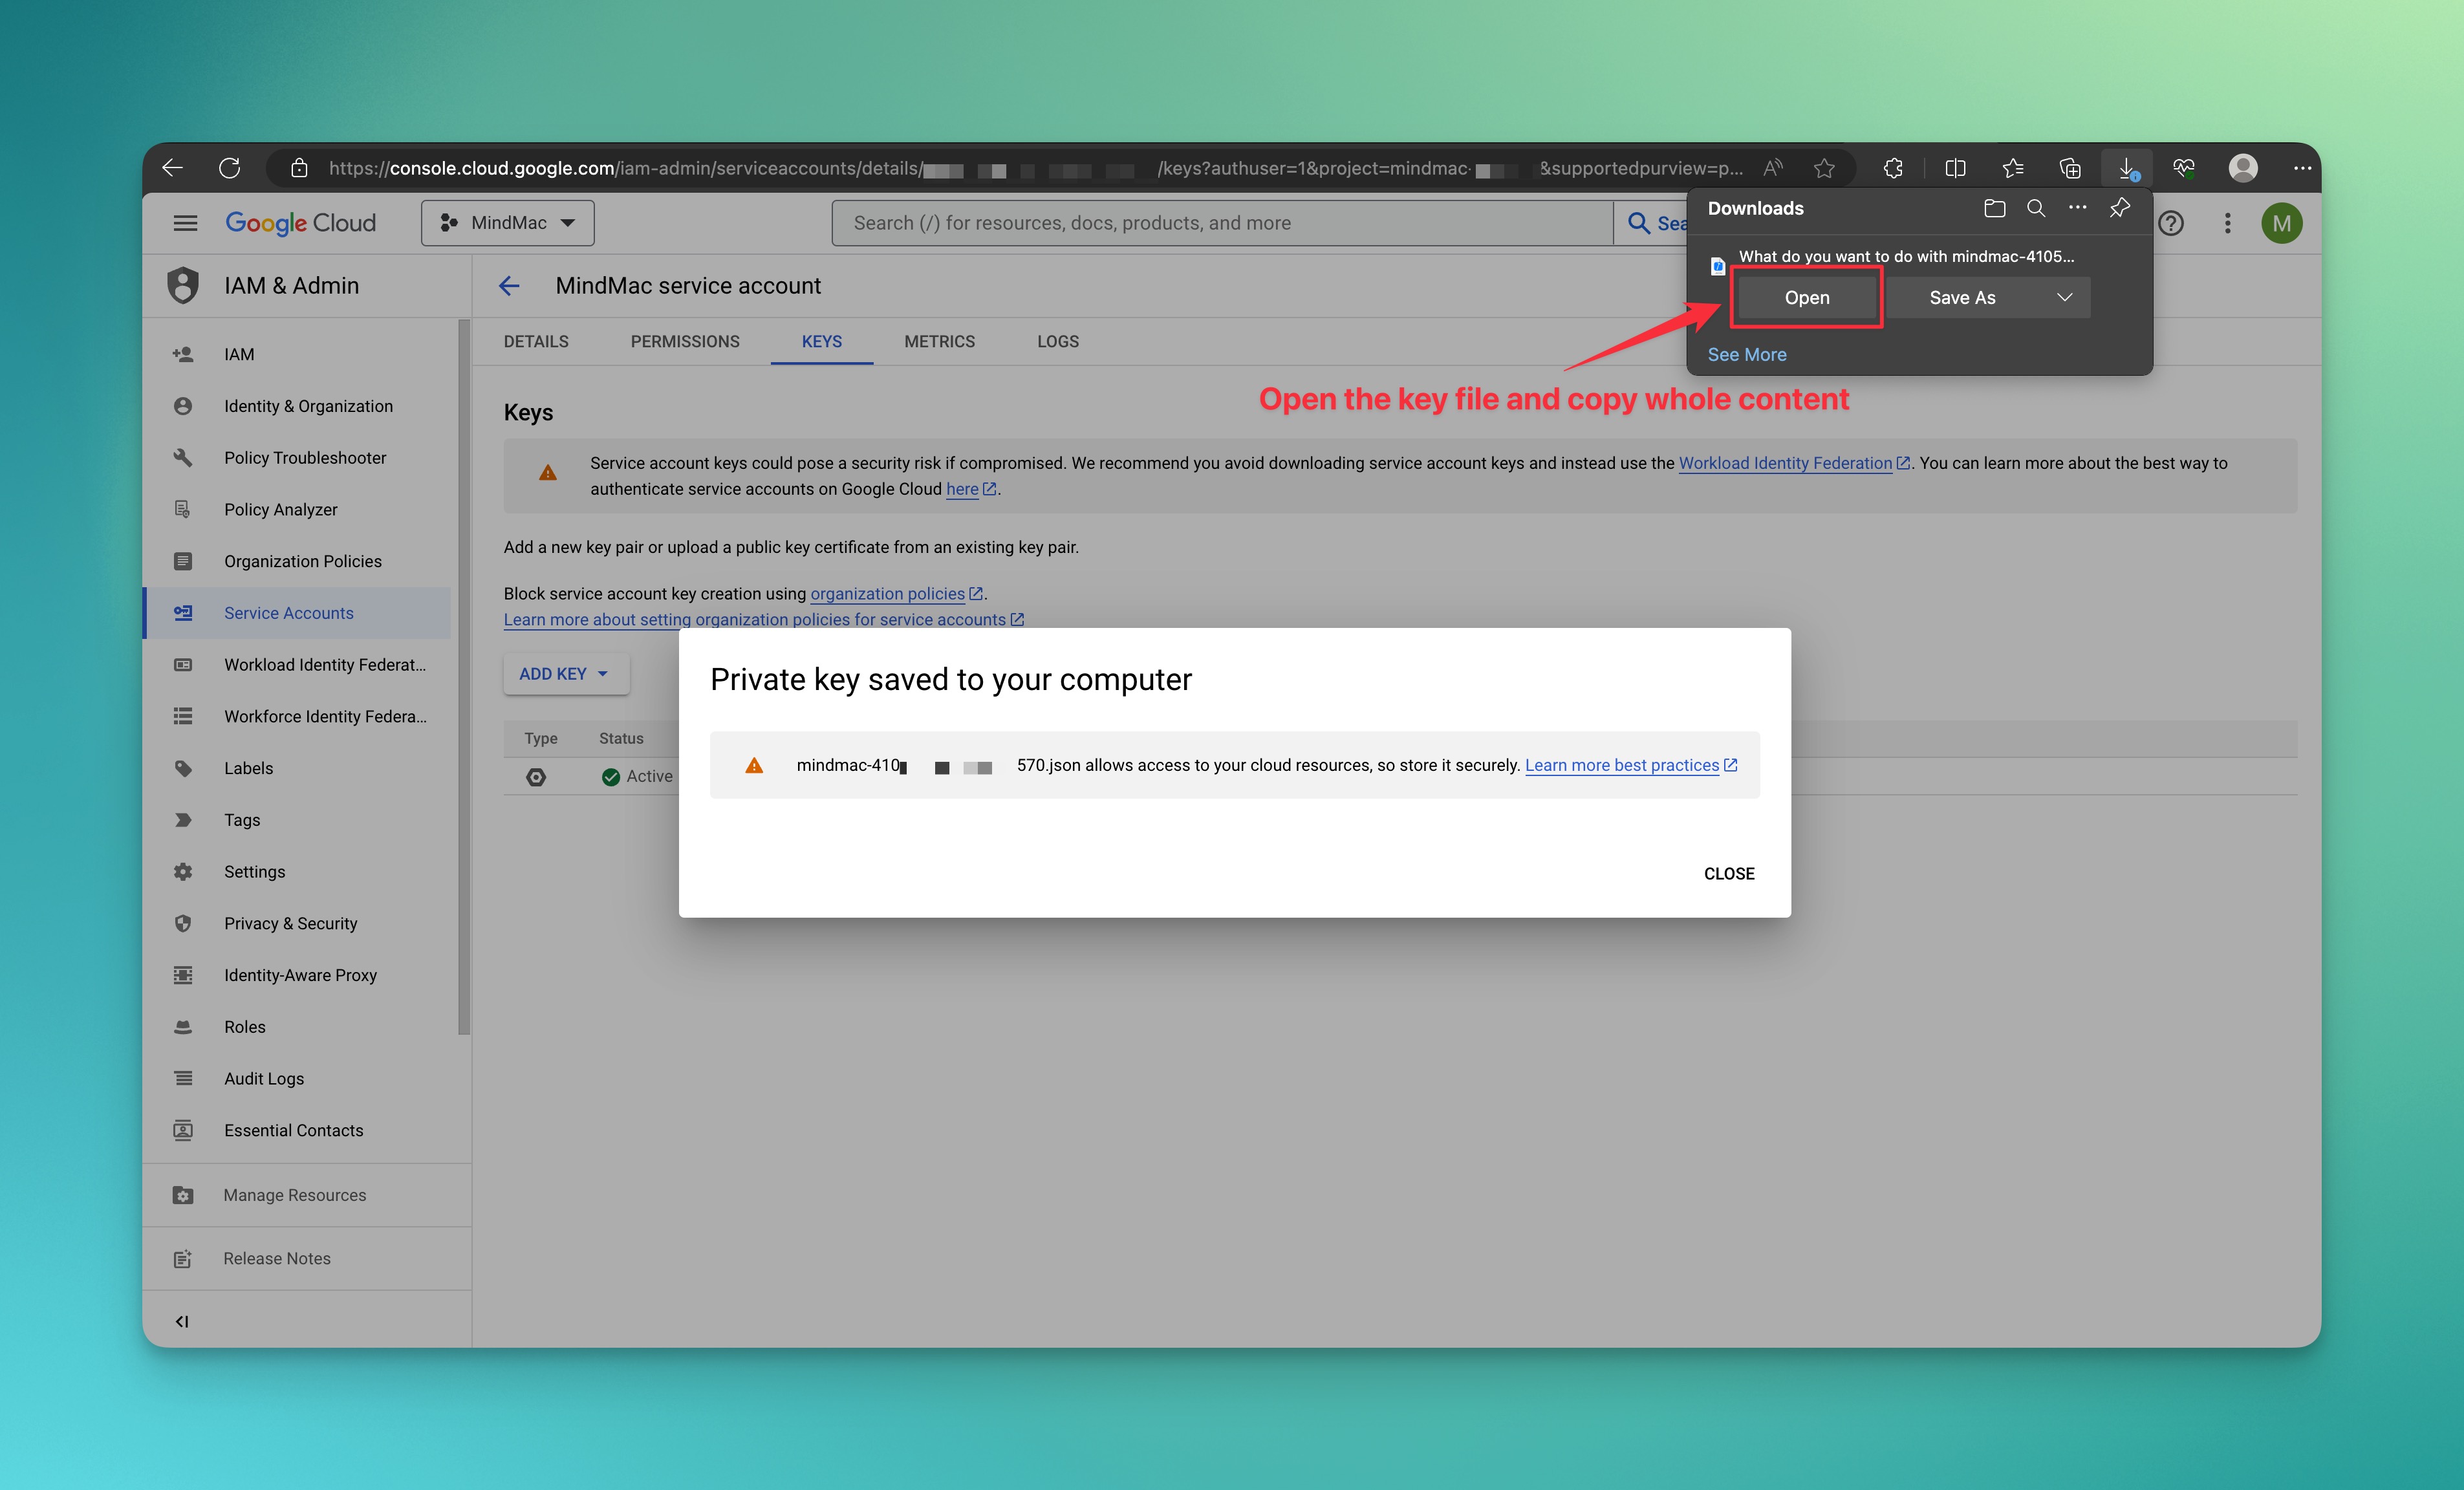Screen dimensions: 2464x1490
Task: Bookmark this page with the star icon
Action: (x=1824, y=168)
